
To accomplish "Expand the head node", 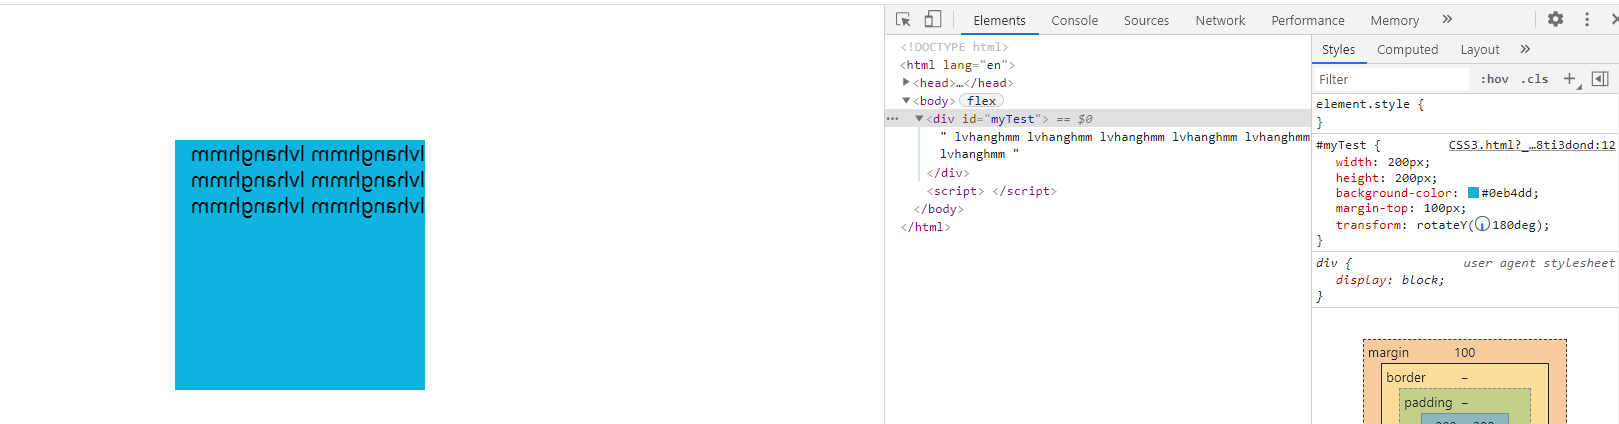I will coord(906,82).
